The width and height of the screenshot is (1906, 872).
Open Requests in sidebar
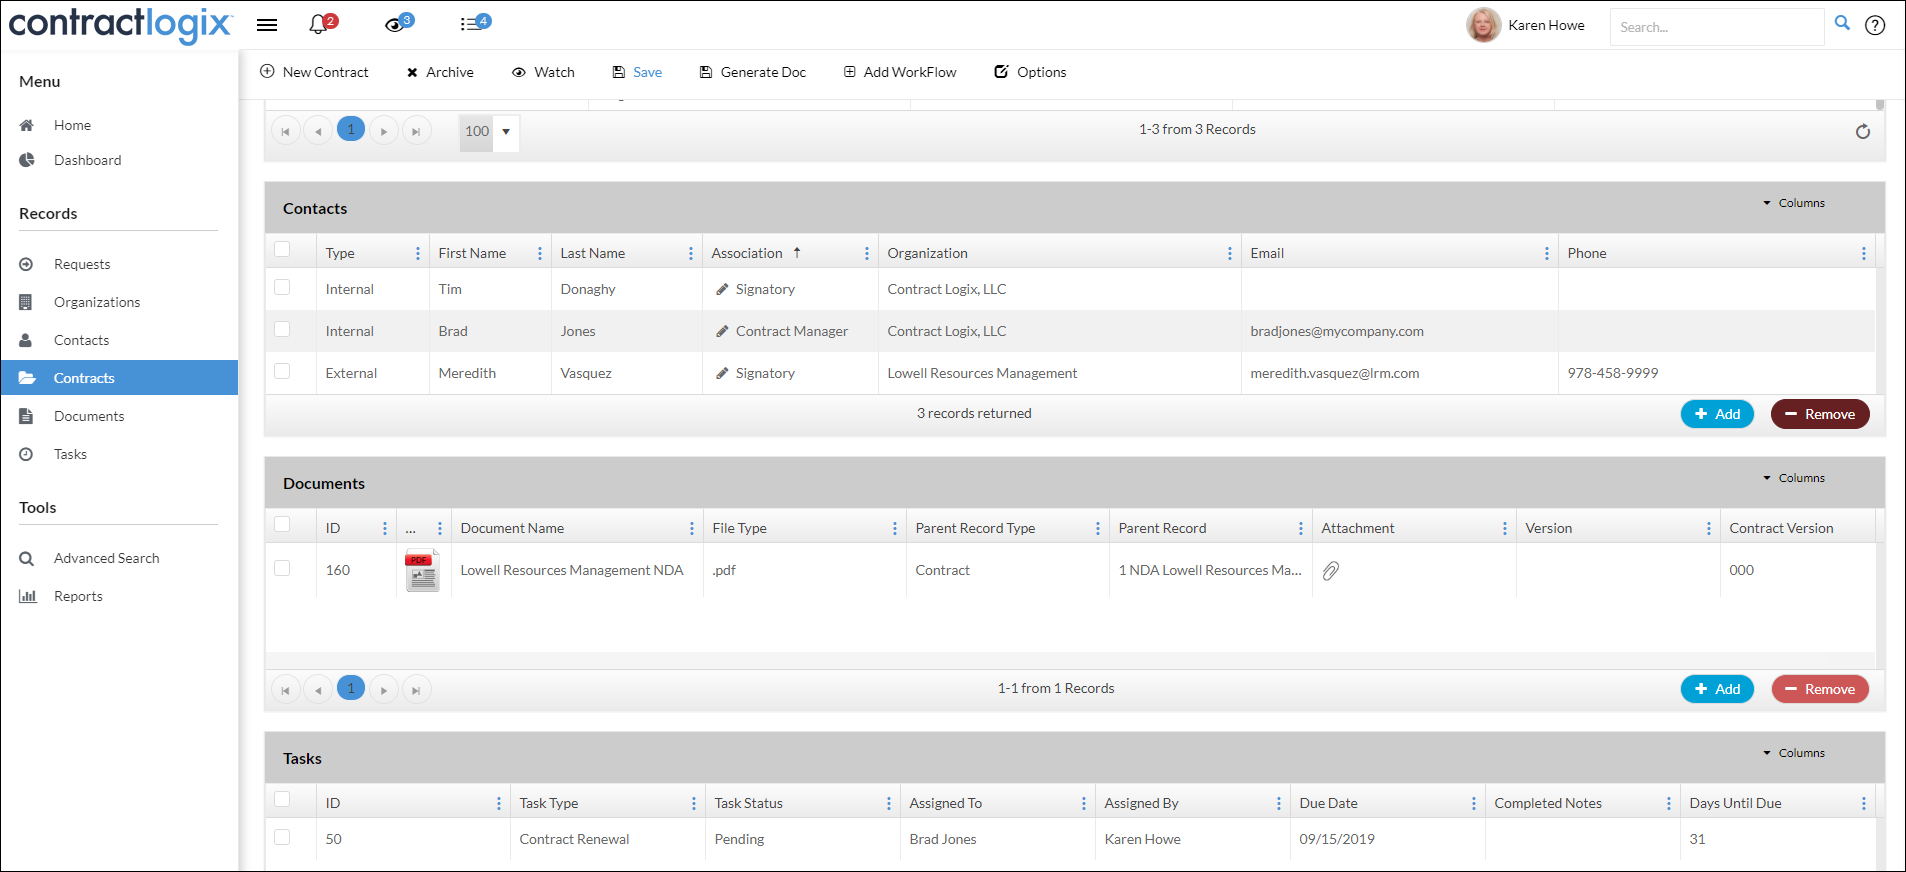tap(82, 264)
